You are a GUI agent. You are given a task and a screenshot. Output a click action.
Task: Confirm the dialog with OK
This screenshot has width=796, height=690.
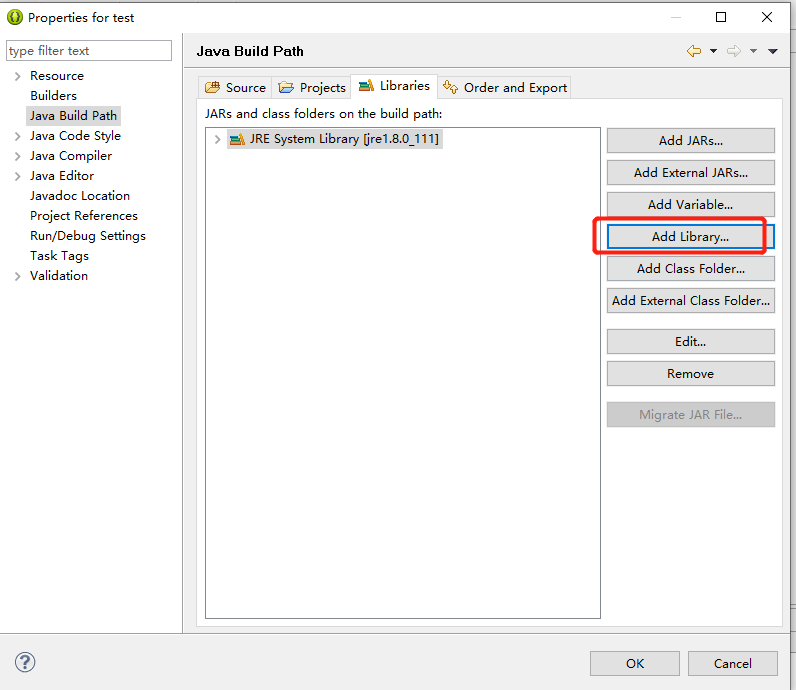pos(635,663)
